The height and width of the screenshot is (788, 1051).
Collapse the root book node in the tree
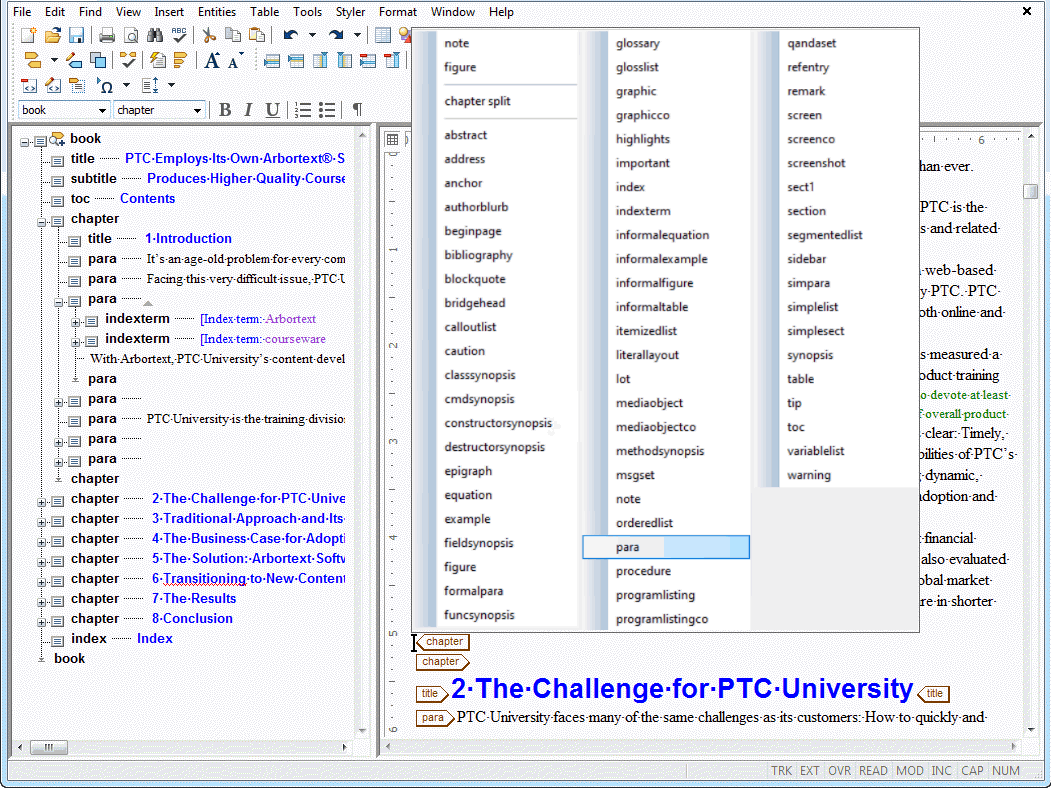pos(25,142)
